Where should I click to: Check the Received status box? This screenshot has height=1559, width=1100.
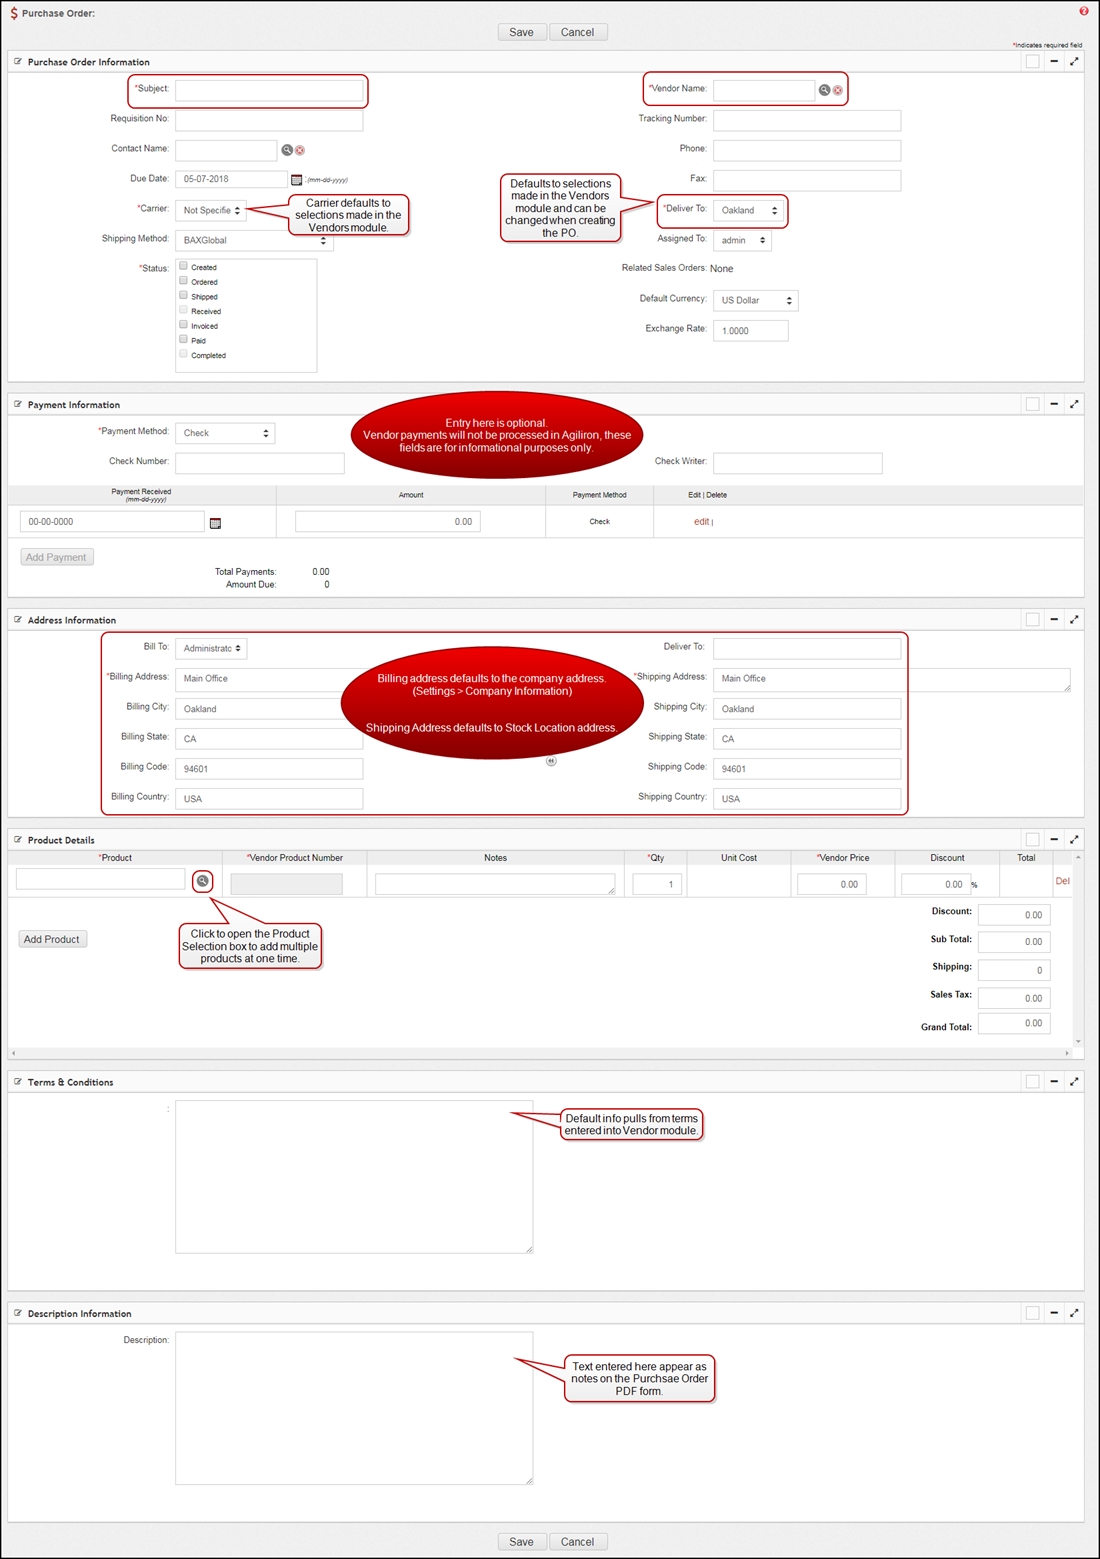pyautogui.click(x=183, y=310)
